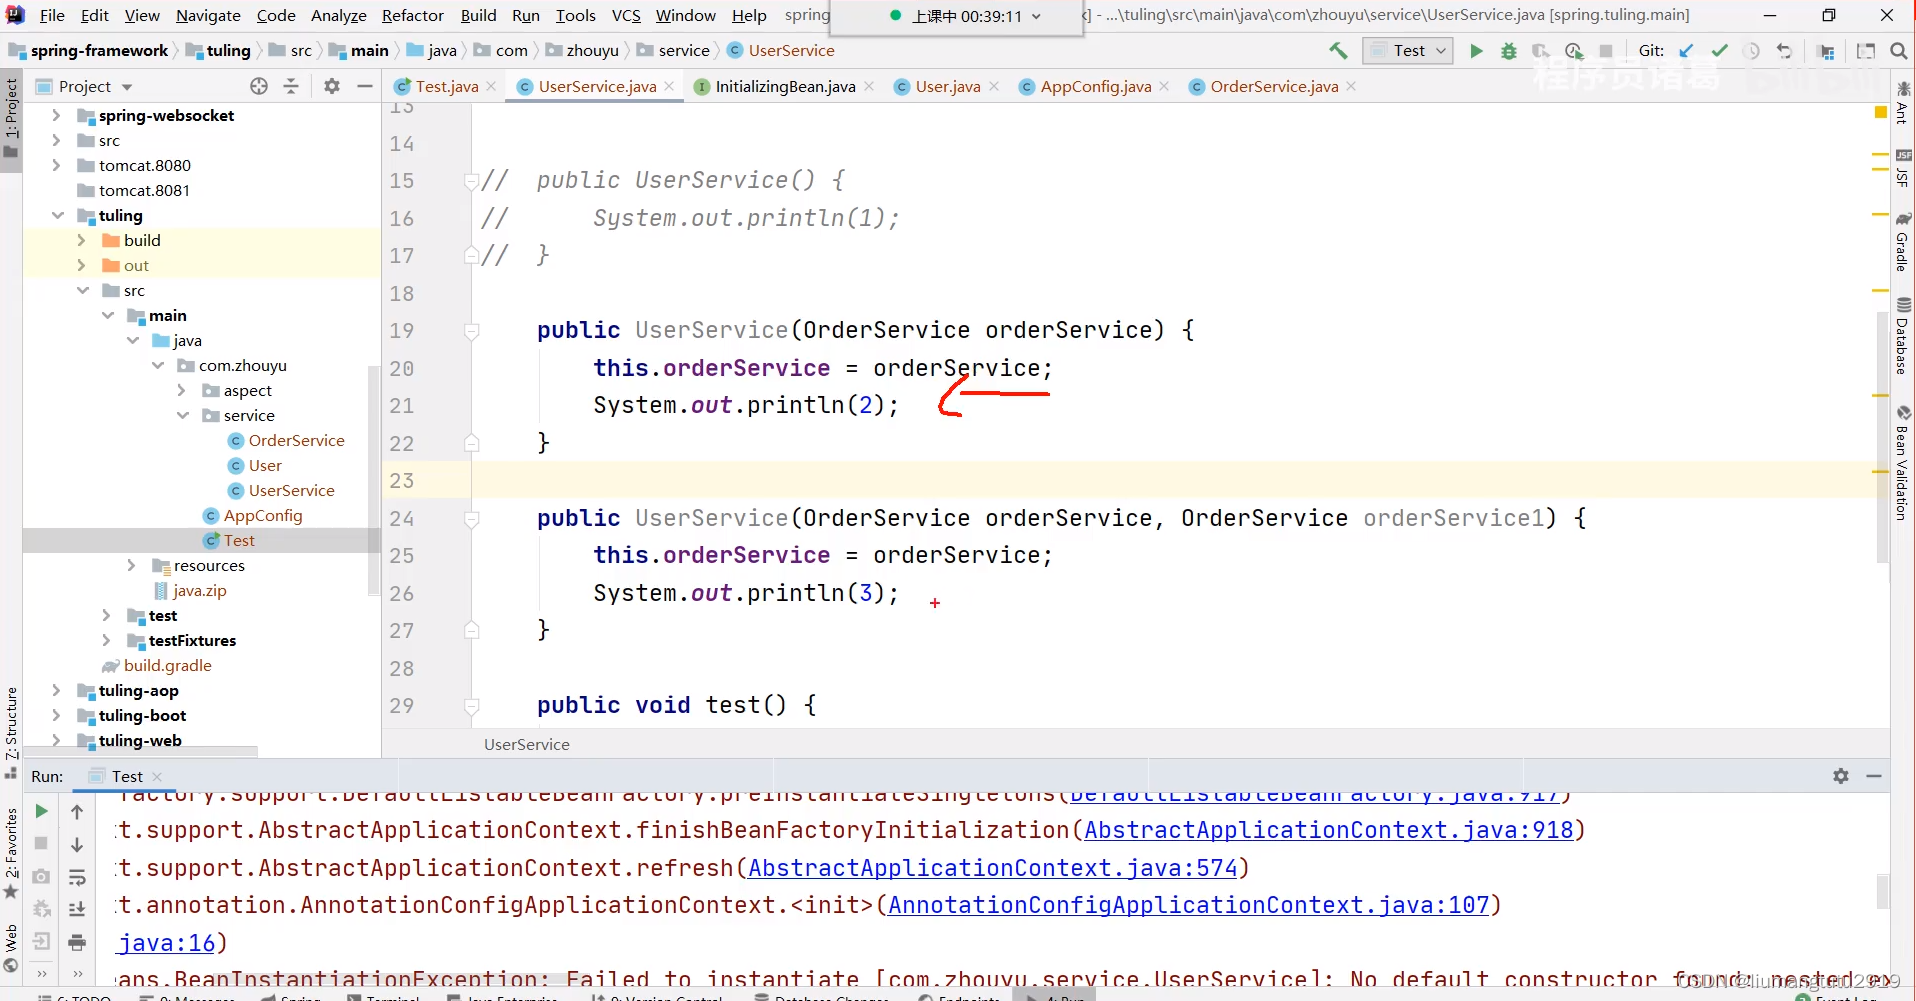Screen dimensions: 1916x1001
Task: Open the Navigate menu
Action: (x=208, y=15)
